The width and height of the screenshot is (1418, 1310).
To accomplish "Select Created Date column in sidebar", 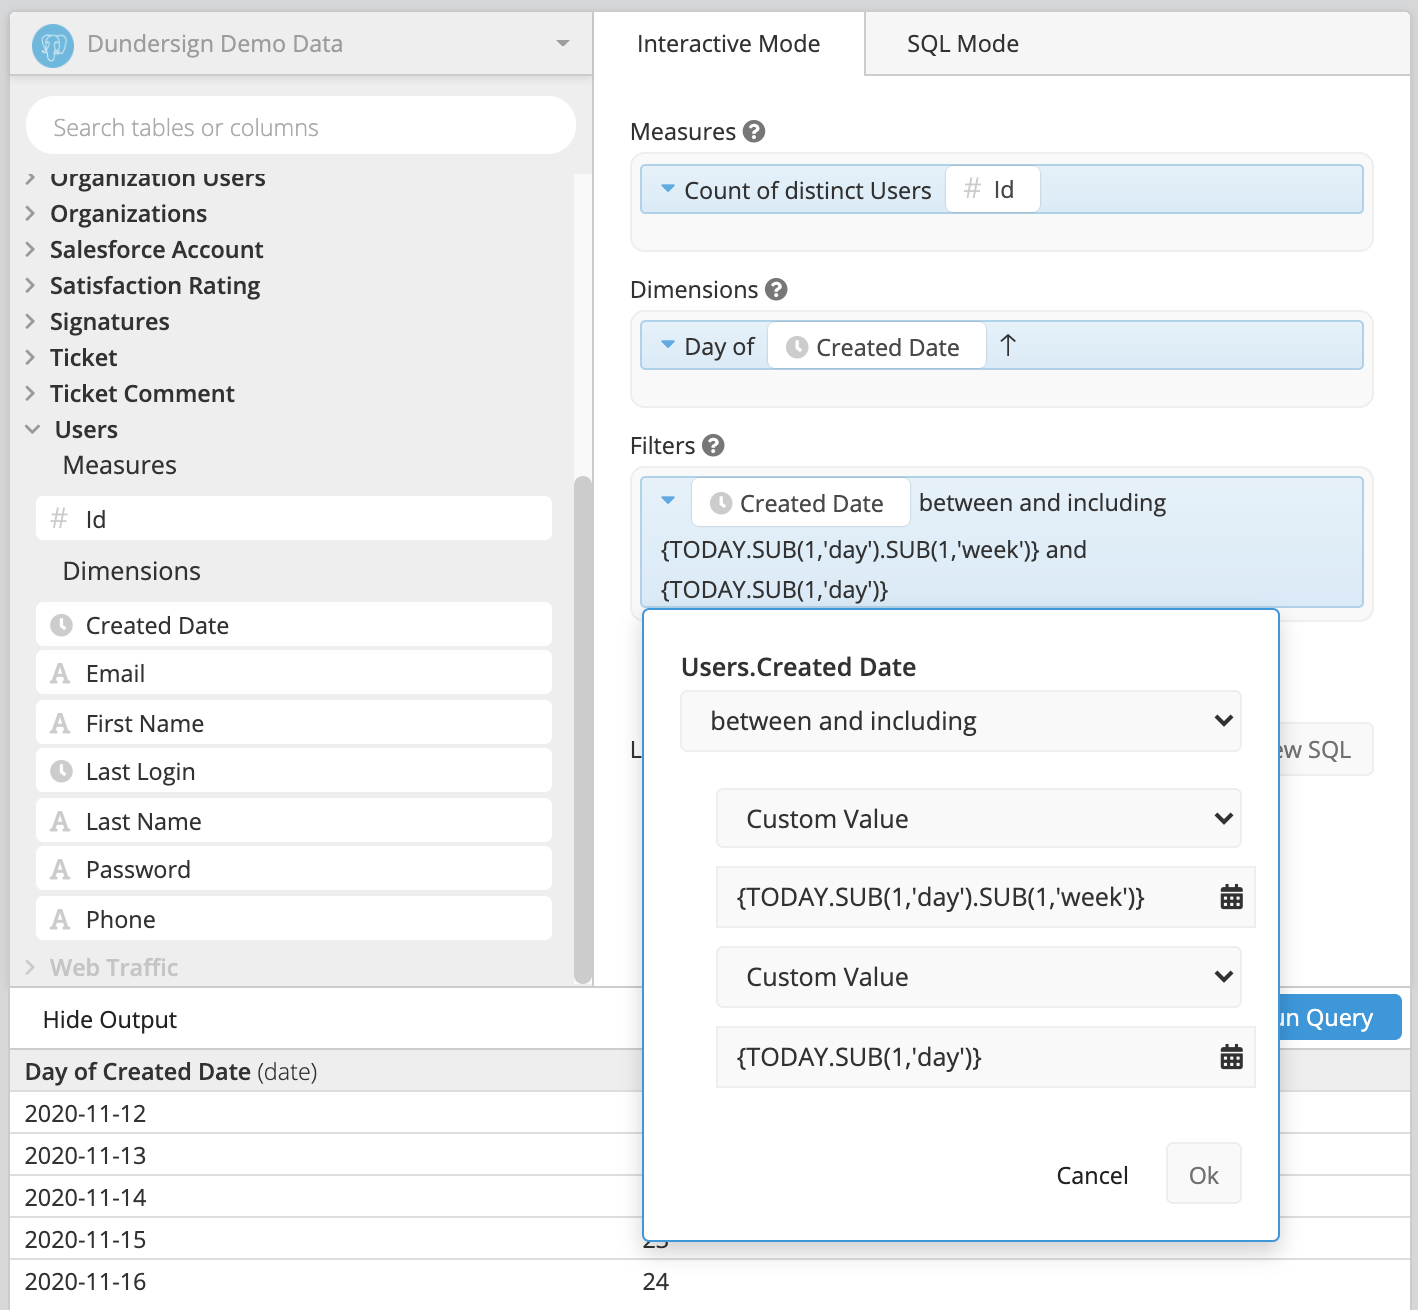I will [x=294, y=625].
